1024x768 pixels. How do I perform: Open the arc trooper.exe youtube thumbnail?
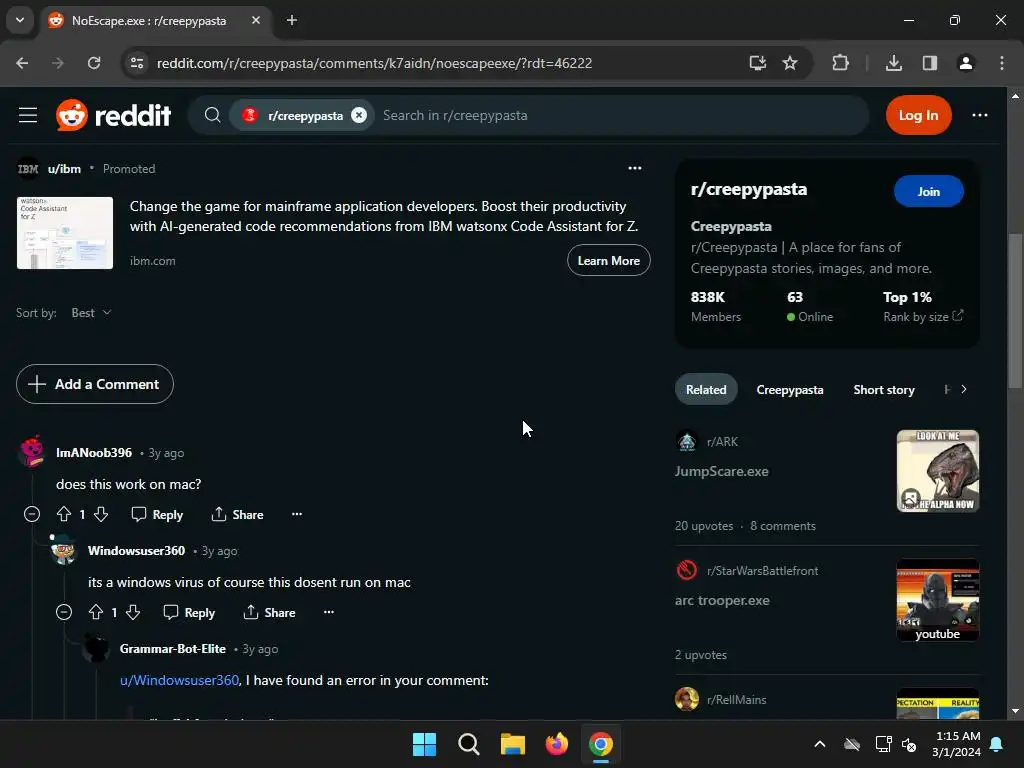tap(938, 600)
